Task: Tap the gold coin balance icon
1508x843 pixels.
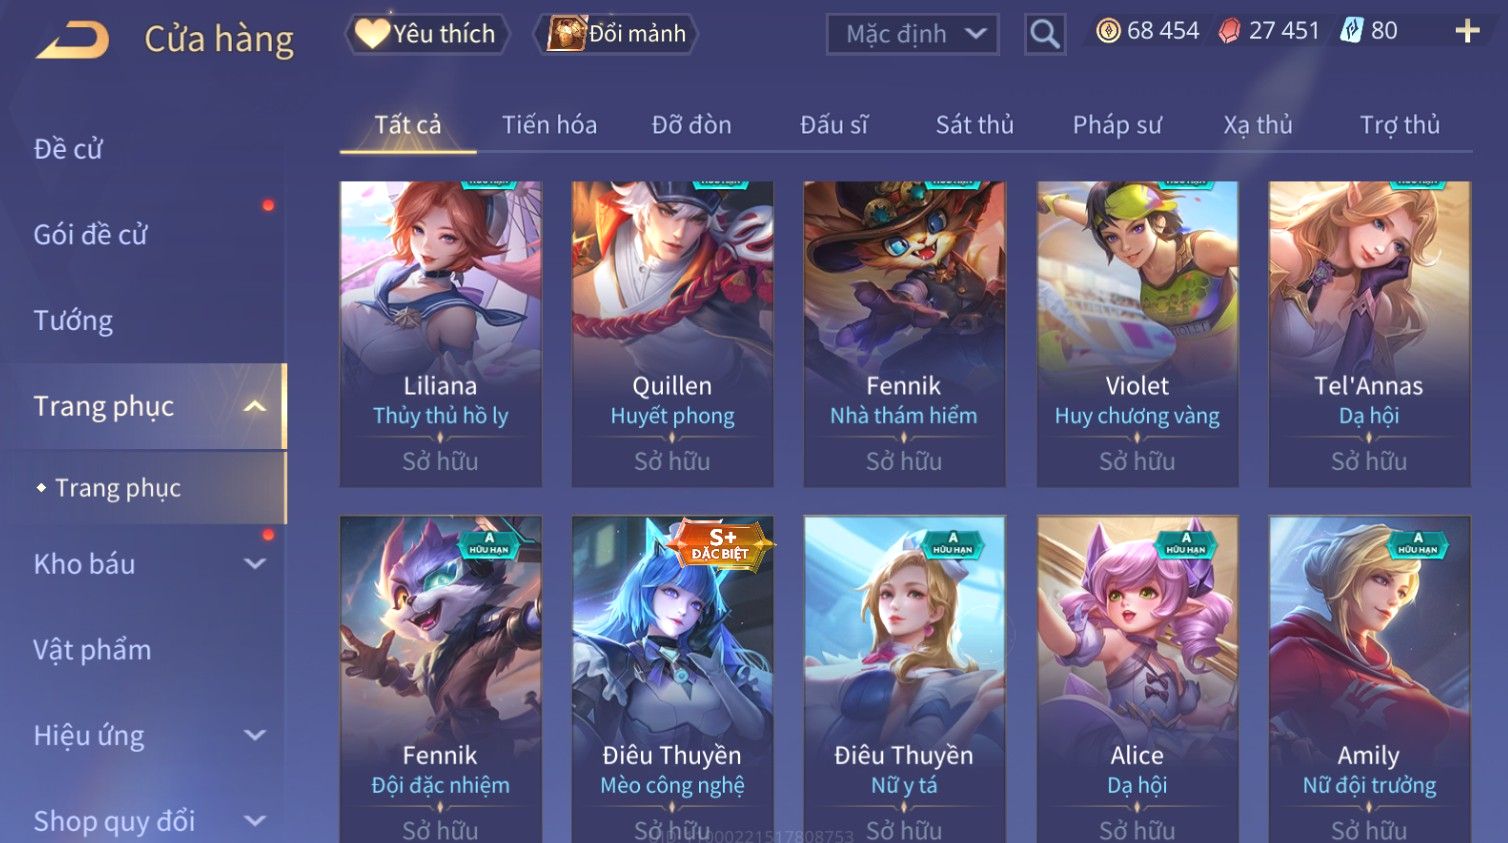Action: (1108, 31)
